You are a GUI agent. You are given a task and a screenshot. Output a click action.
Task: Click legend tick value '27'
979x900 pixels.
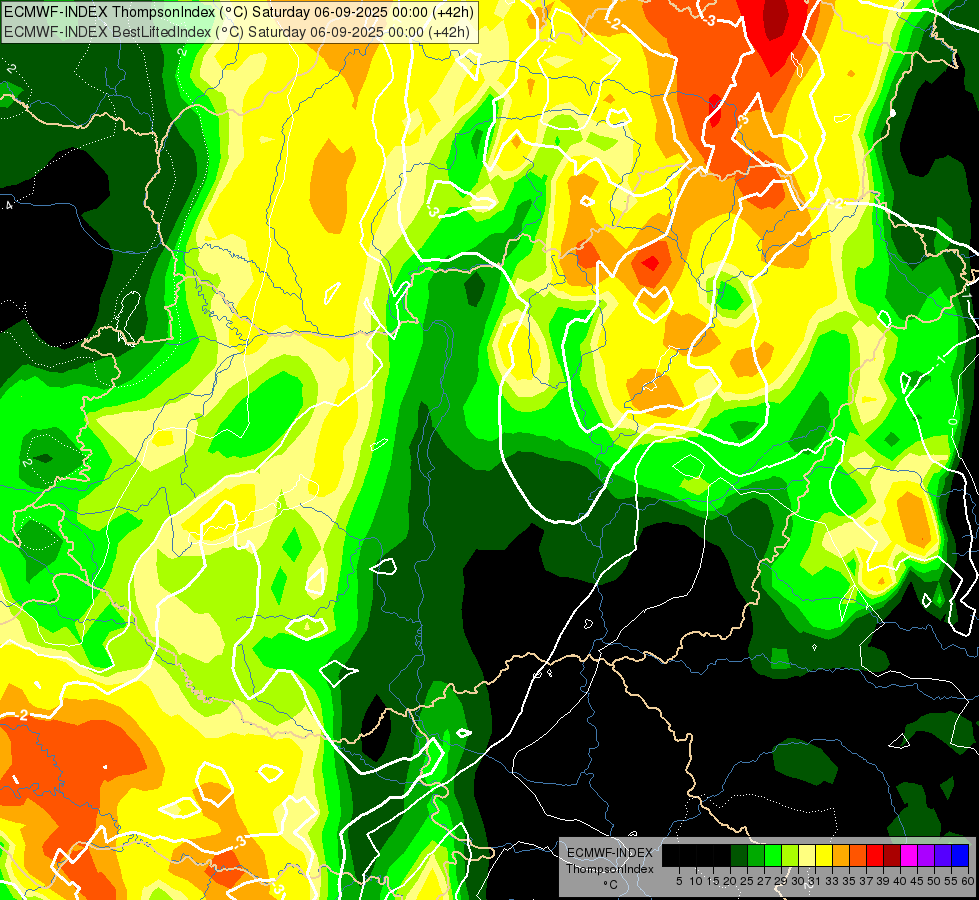click(x=764, y=881)
